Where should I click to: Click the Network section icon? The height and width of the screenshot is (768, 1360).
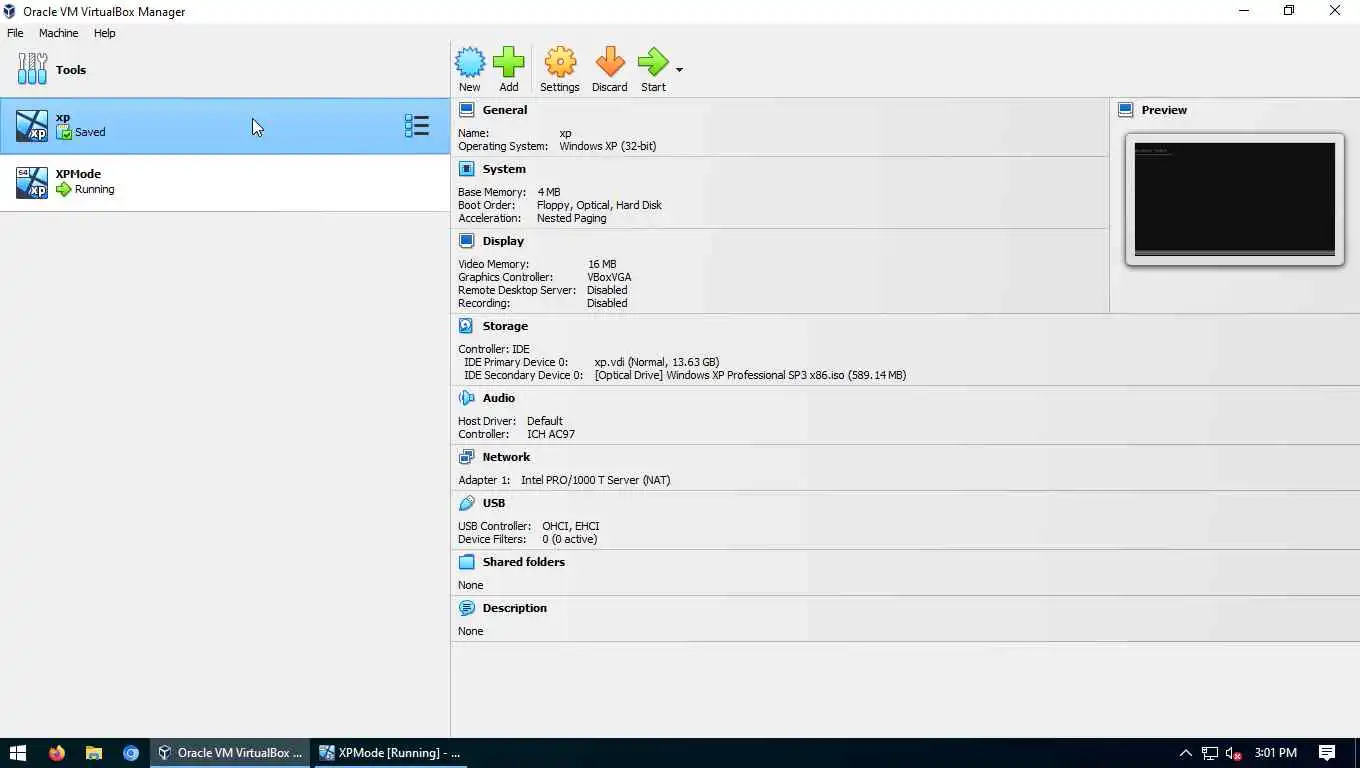466,457
